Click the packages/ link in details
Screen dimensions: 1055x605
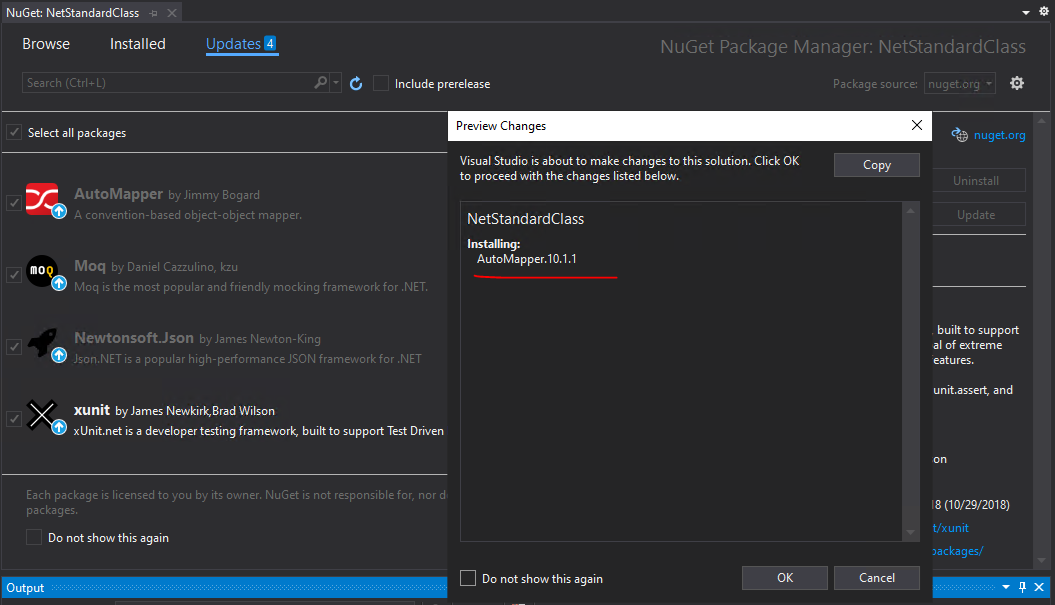pos(958,550)
